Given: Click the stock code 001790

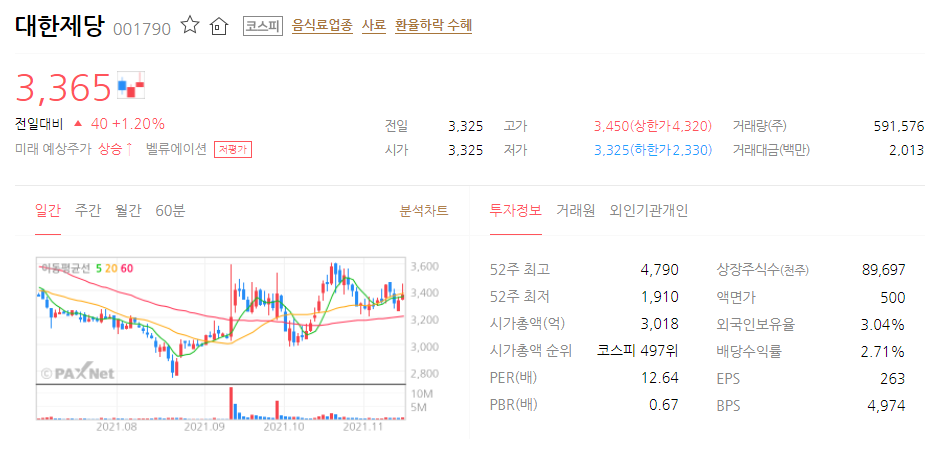Looking at the screenshot, I should coord(141,29).
